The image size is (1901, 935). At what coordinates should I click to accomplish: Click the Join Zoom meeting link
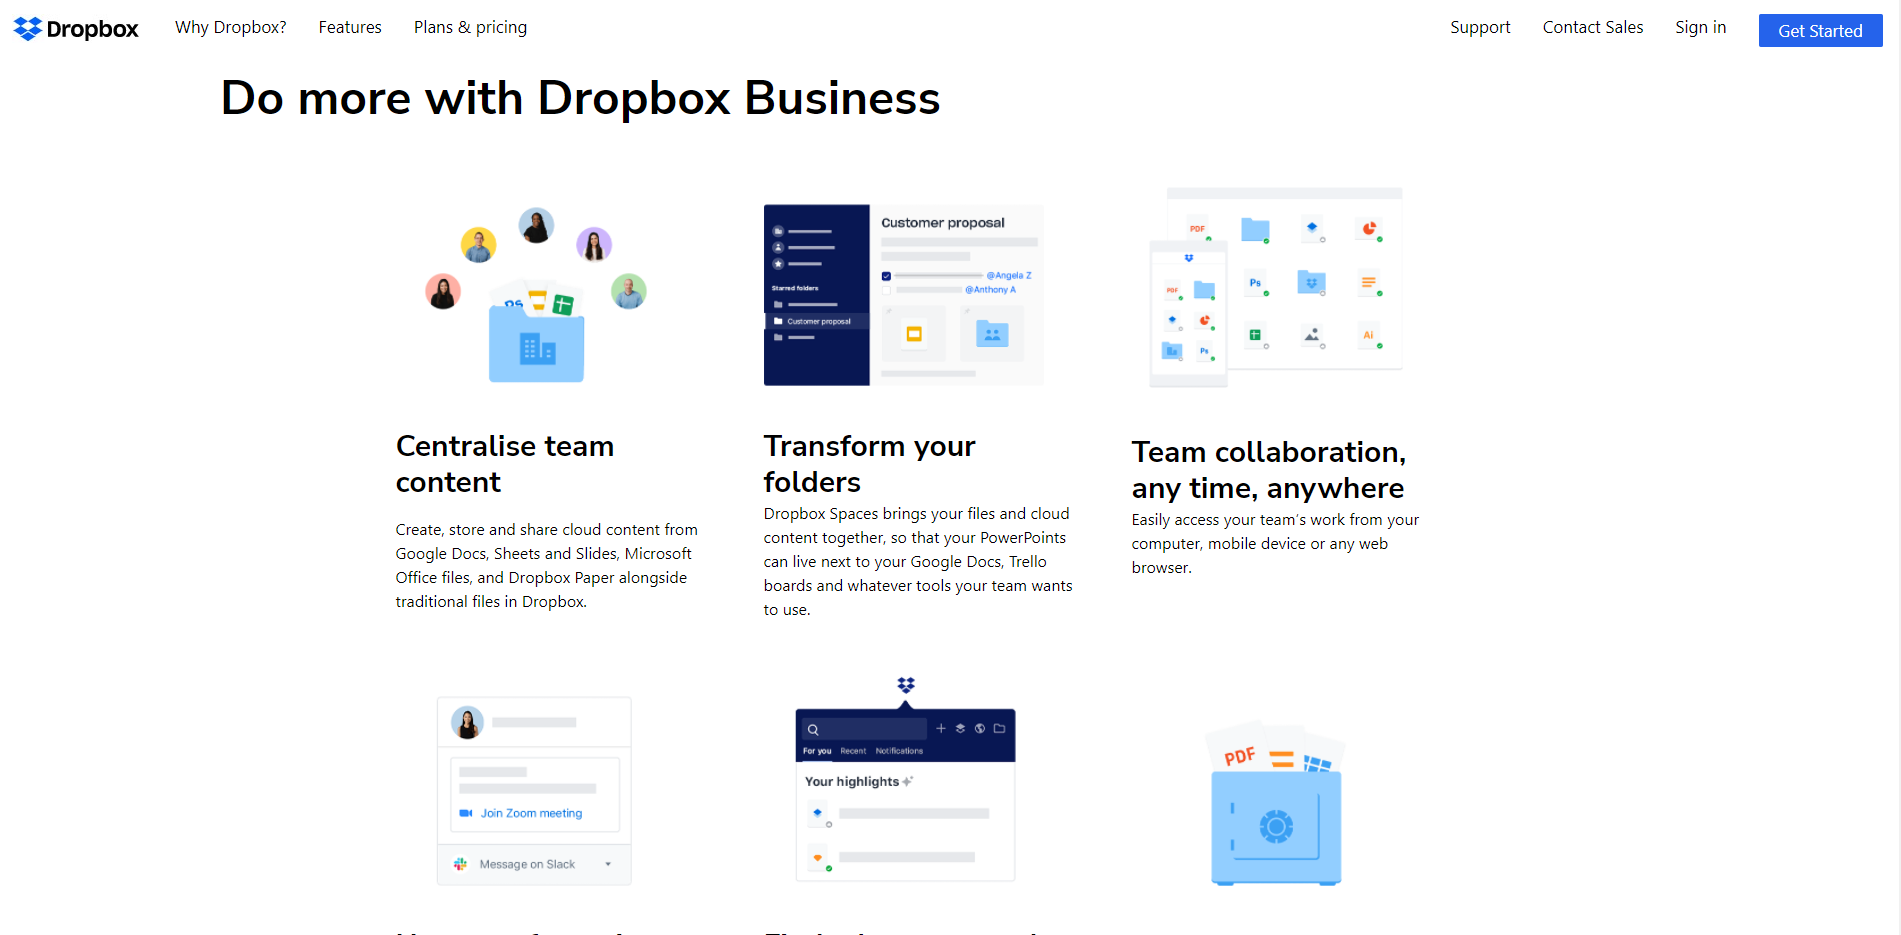point(530,812)
